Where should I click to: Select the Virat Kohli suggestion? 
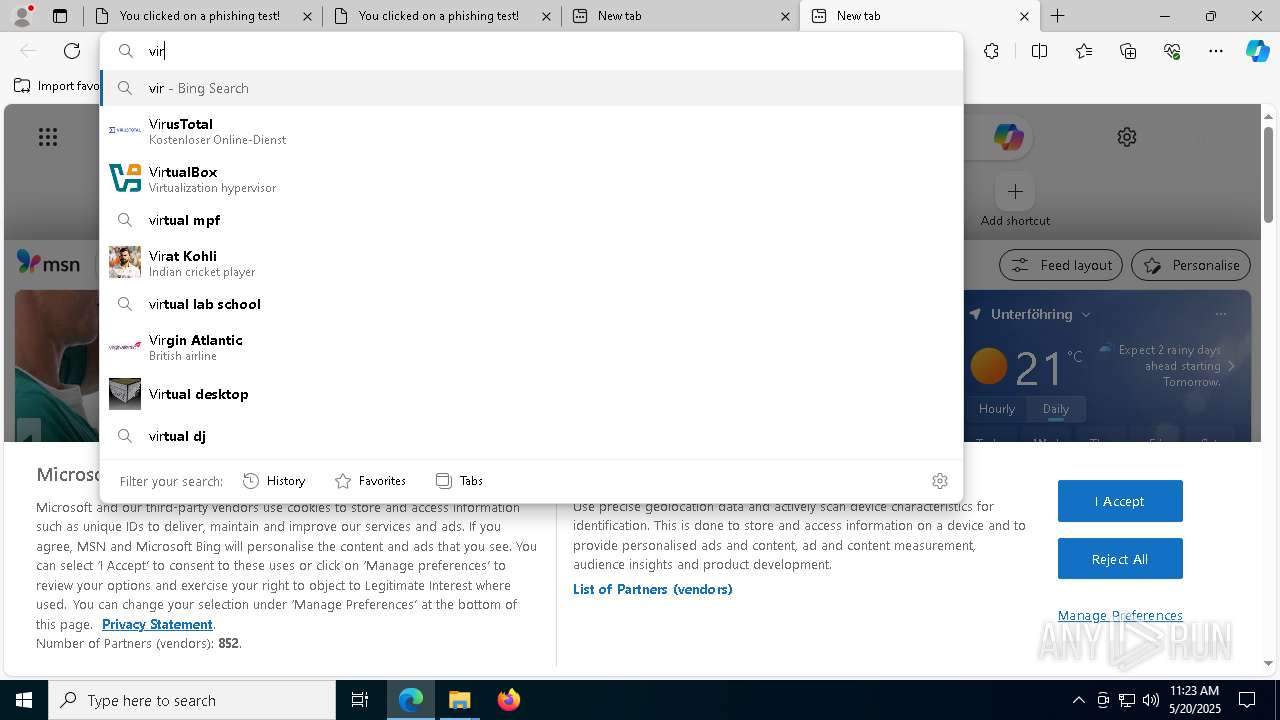click(x=532, y=263)
